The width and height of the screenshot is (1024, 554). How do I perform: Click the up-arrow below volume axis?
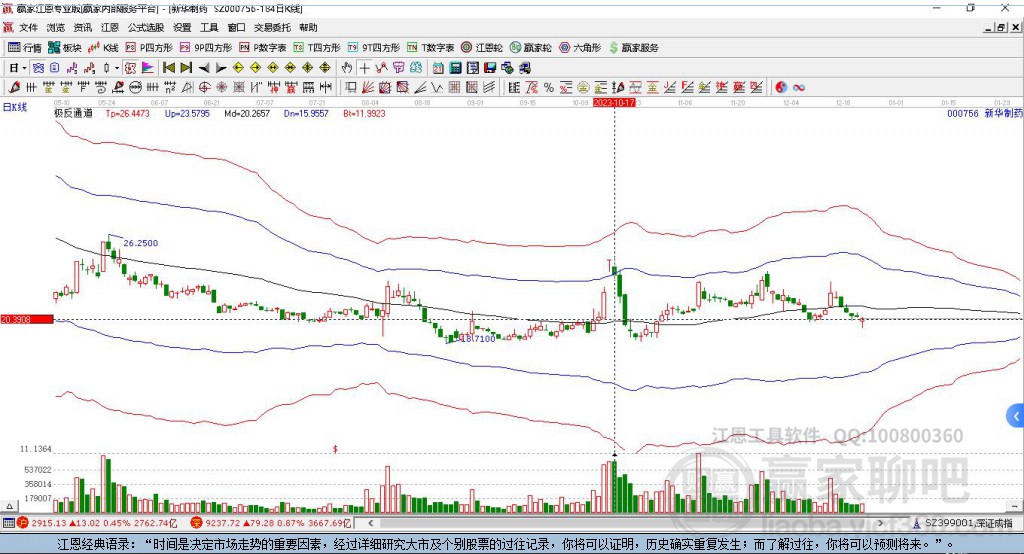point(9,506)
